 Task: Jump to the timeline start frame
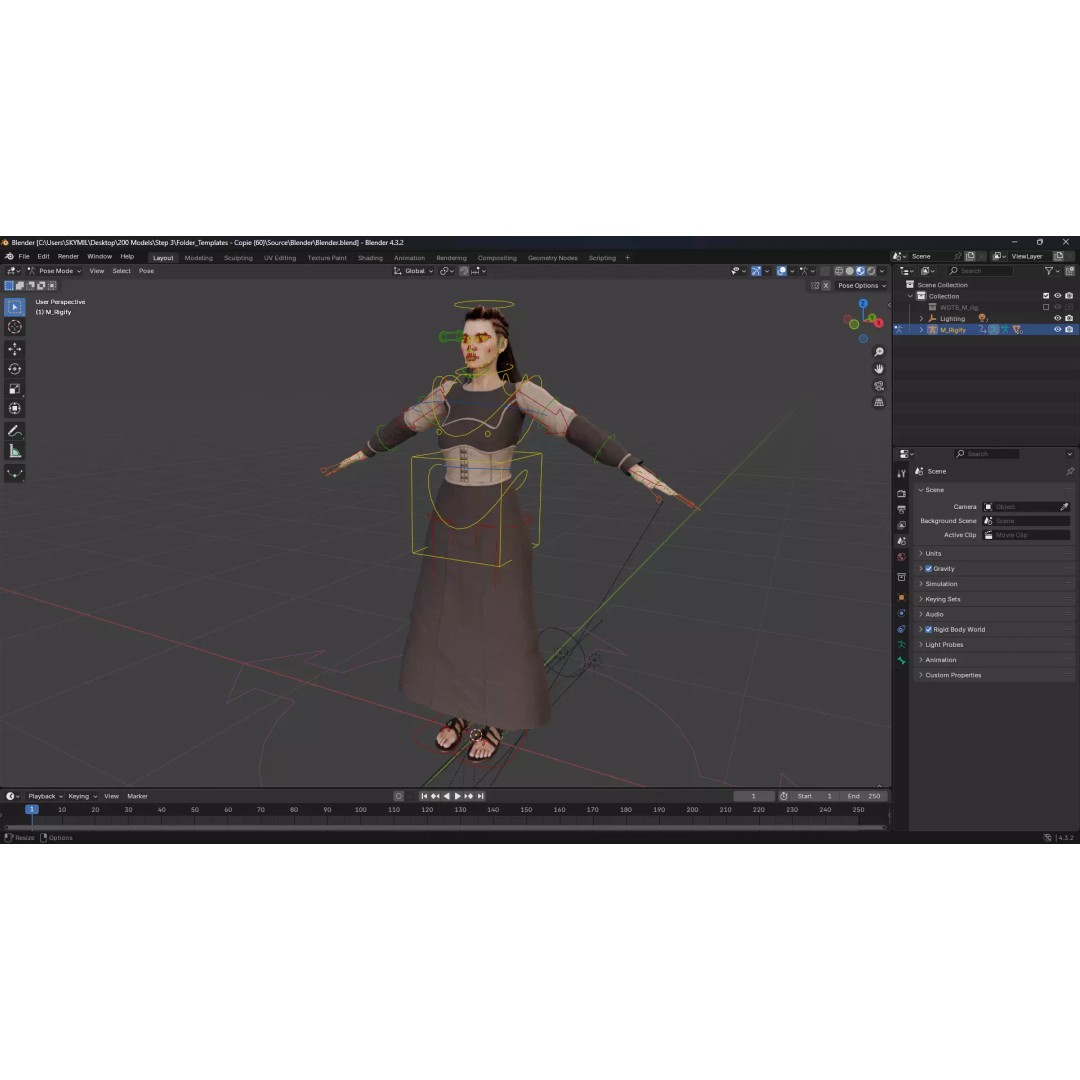pos(424,796)
